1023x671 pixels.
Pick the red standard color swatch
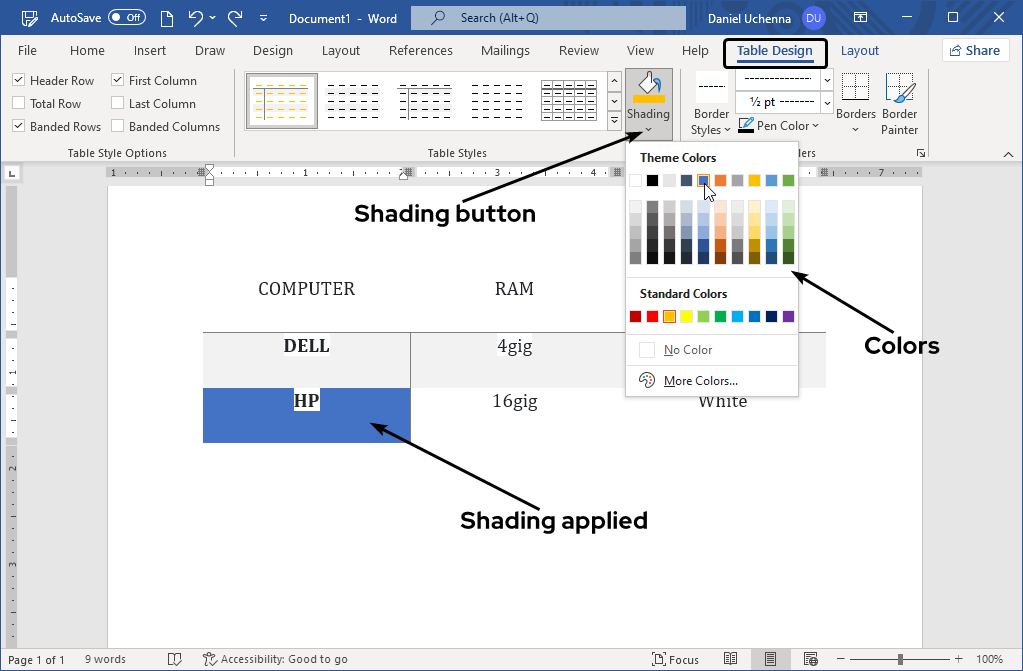(x=651, y=316)
